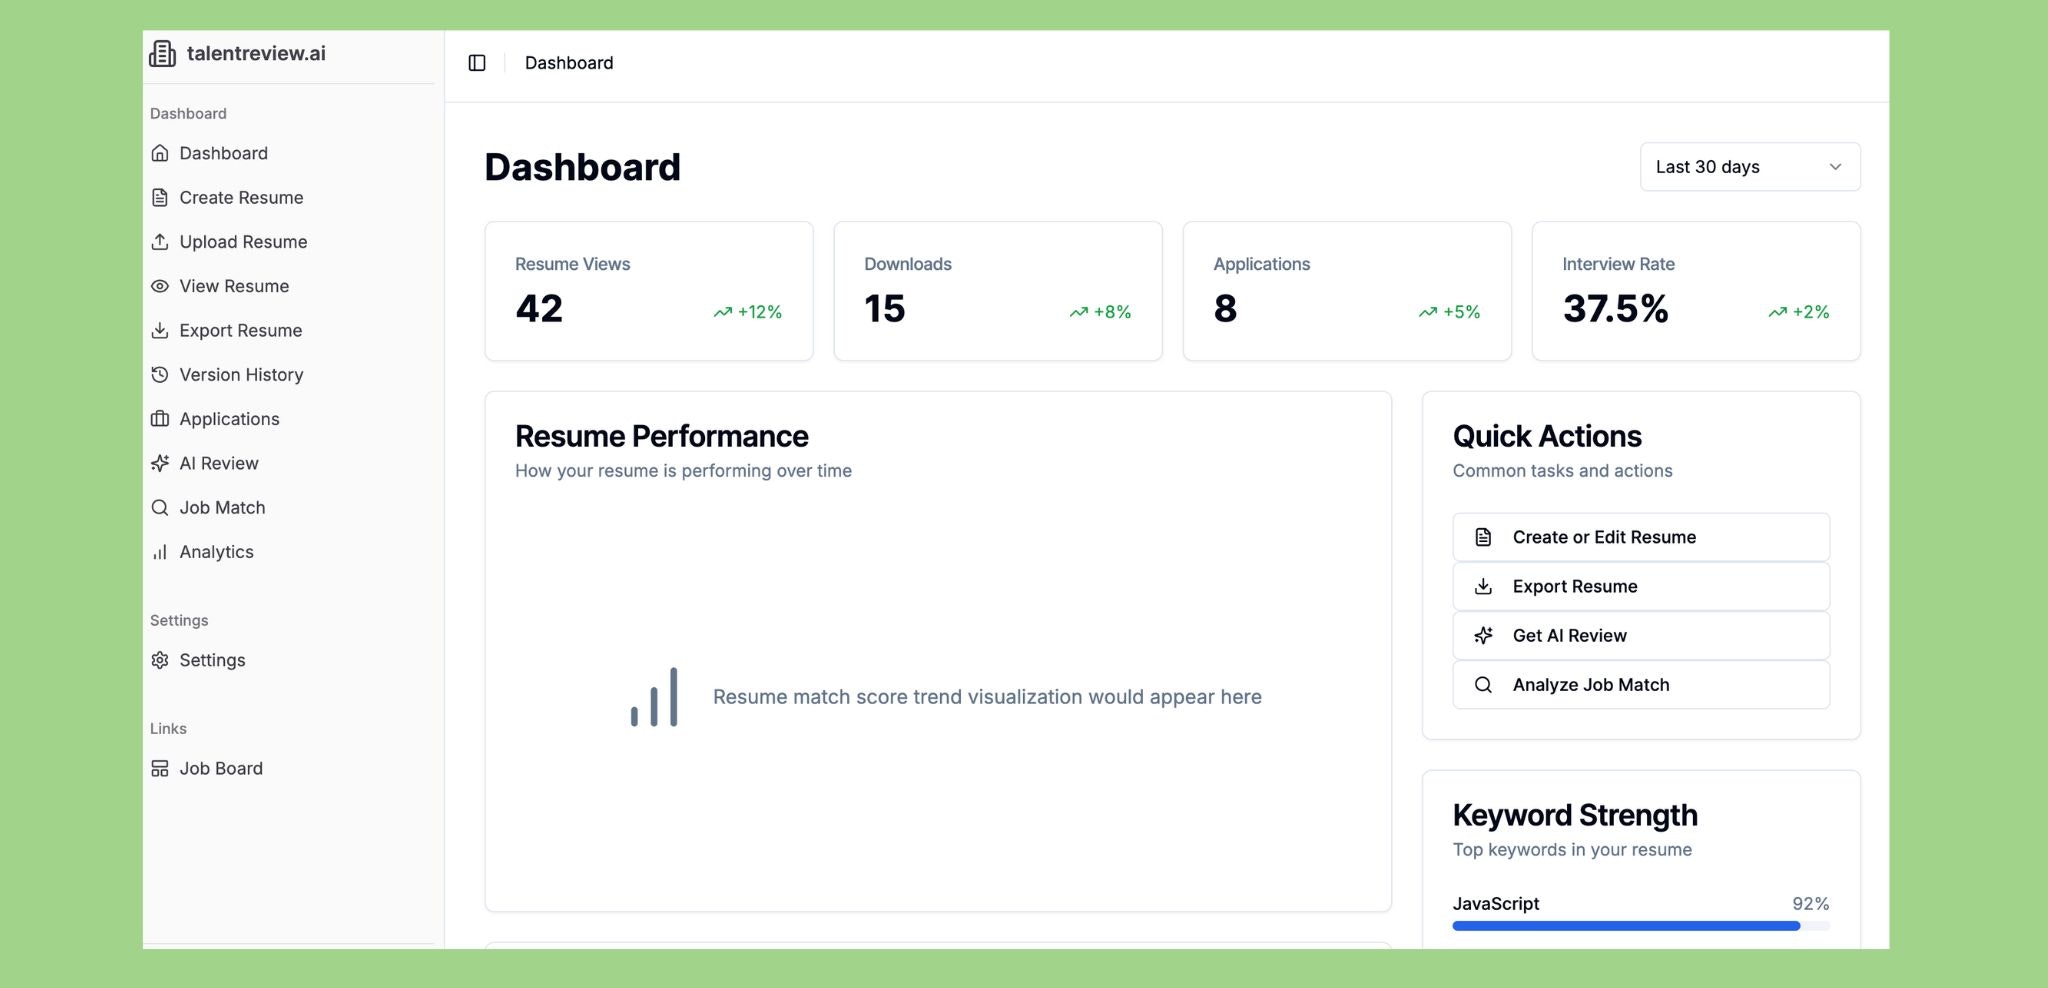Click the upload icon beside Upload Resume
Viewport: 2048px width, 988px height.
[x=160, y=242]
